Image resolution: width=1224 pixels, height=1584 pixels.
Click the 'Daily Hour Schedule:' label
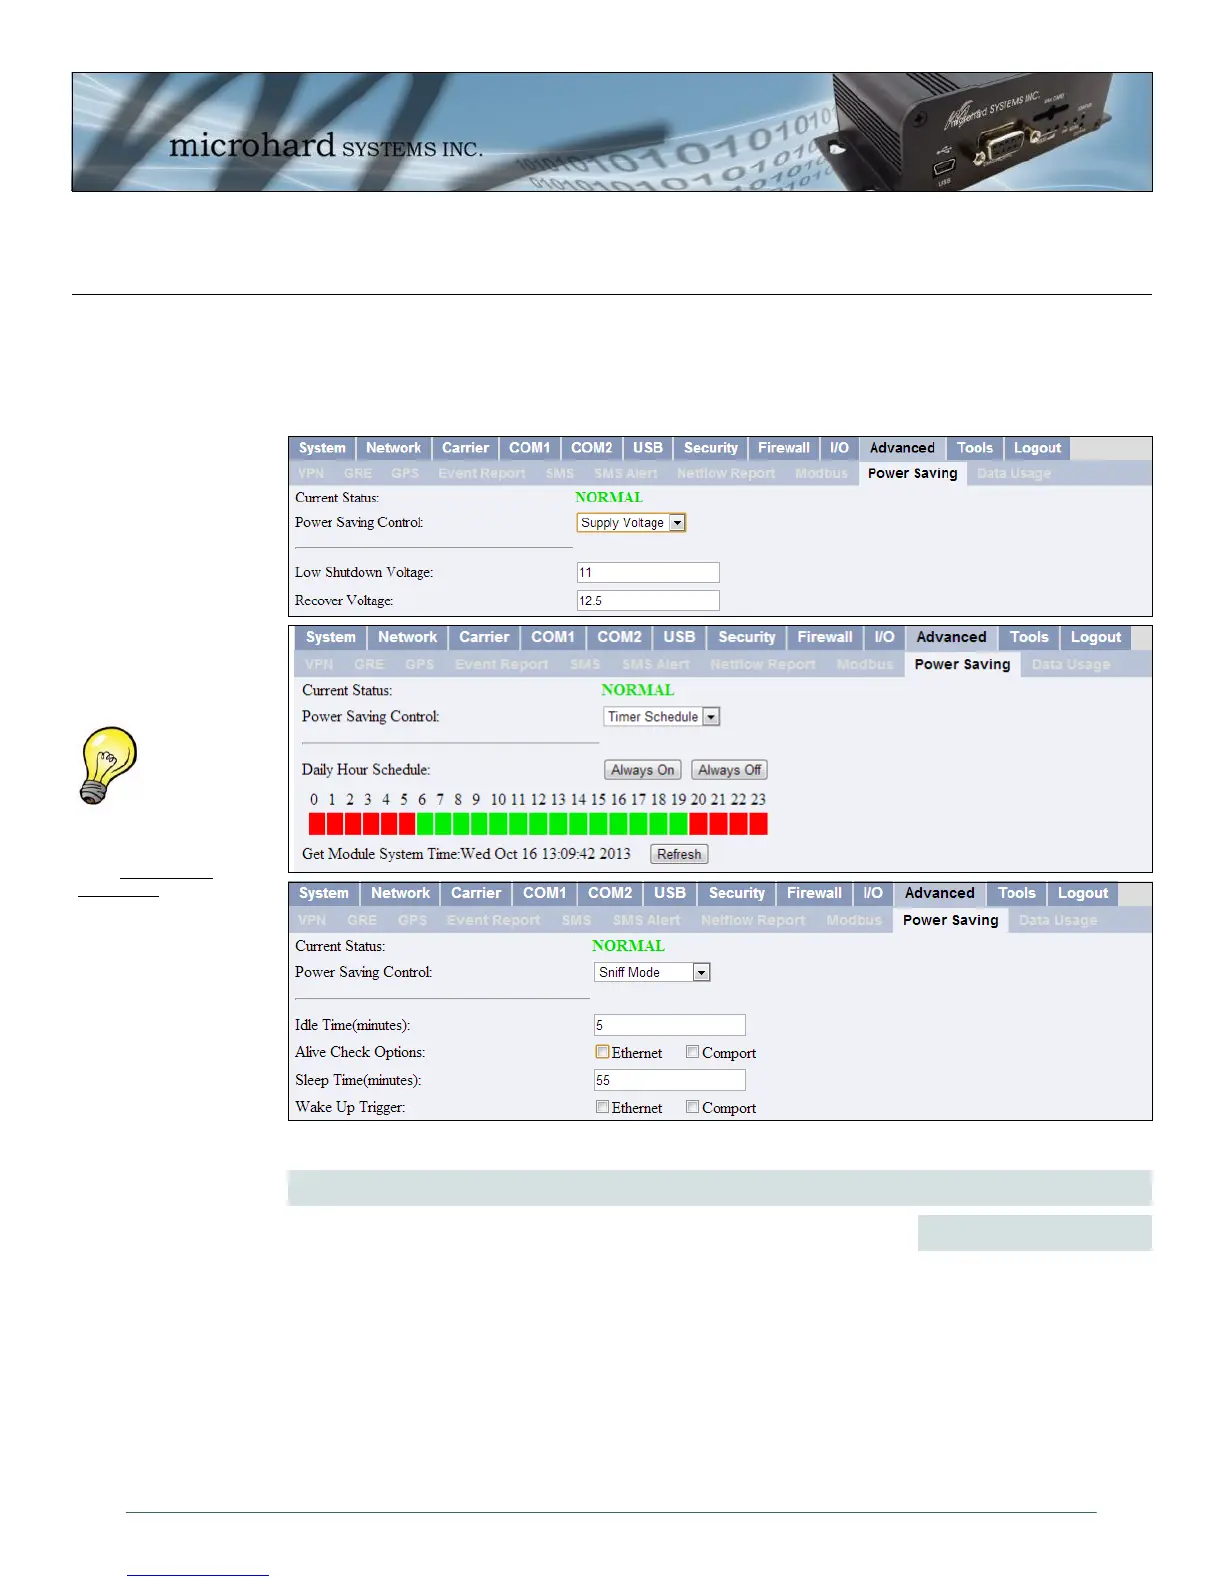click(366, 770)
